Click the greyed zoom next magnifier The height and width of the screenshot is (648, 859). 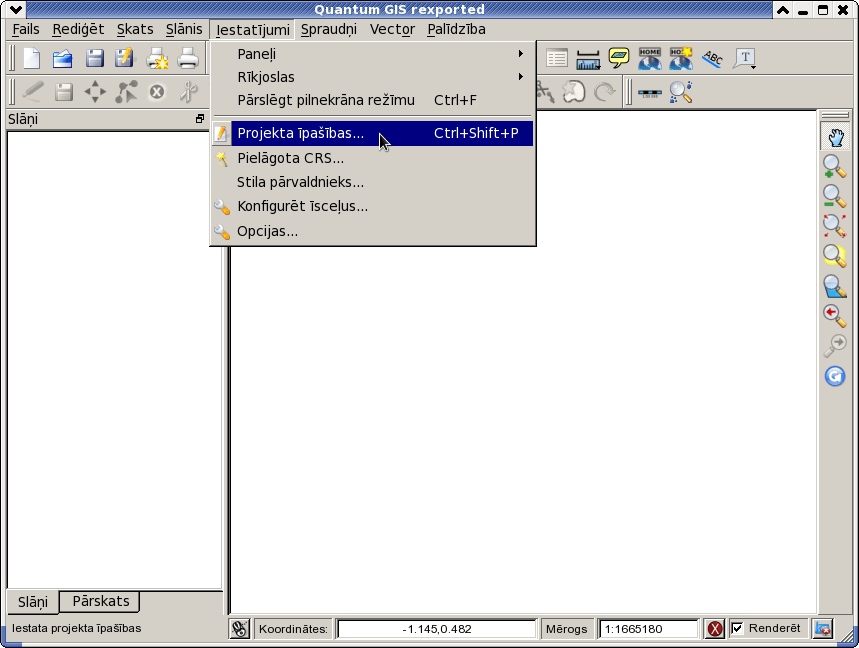coord(834,345)
